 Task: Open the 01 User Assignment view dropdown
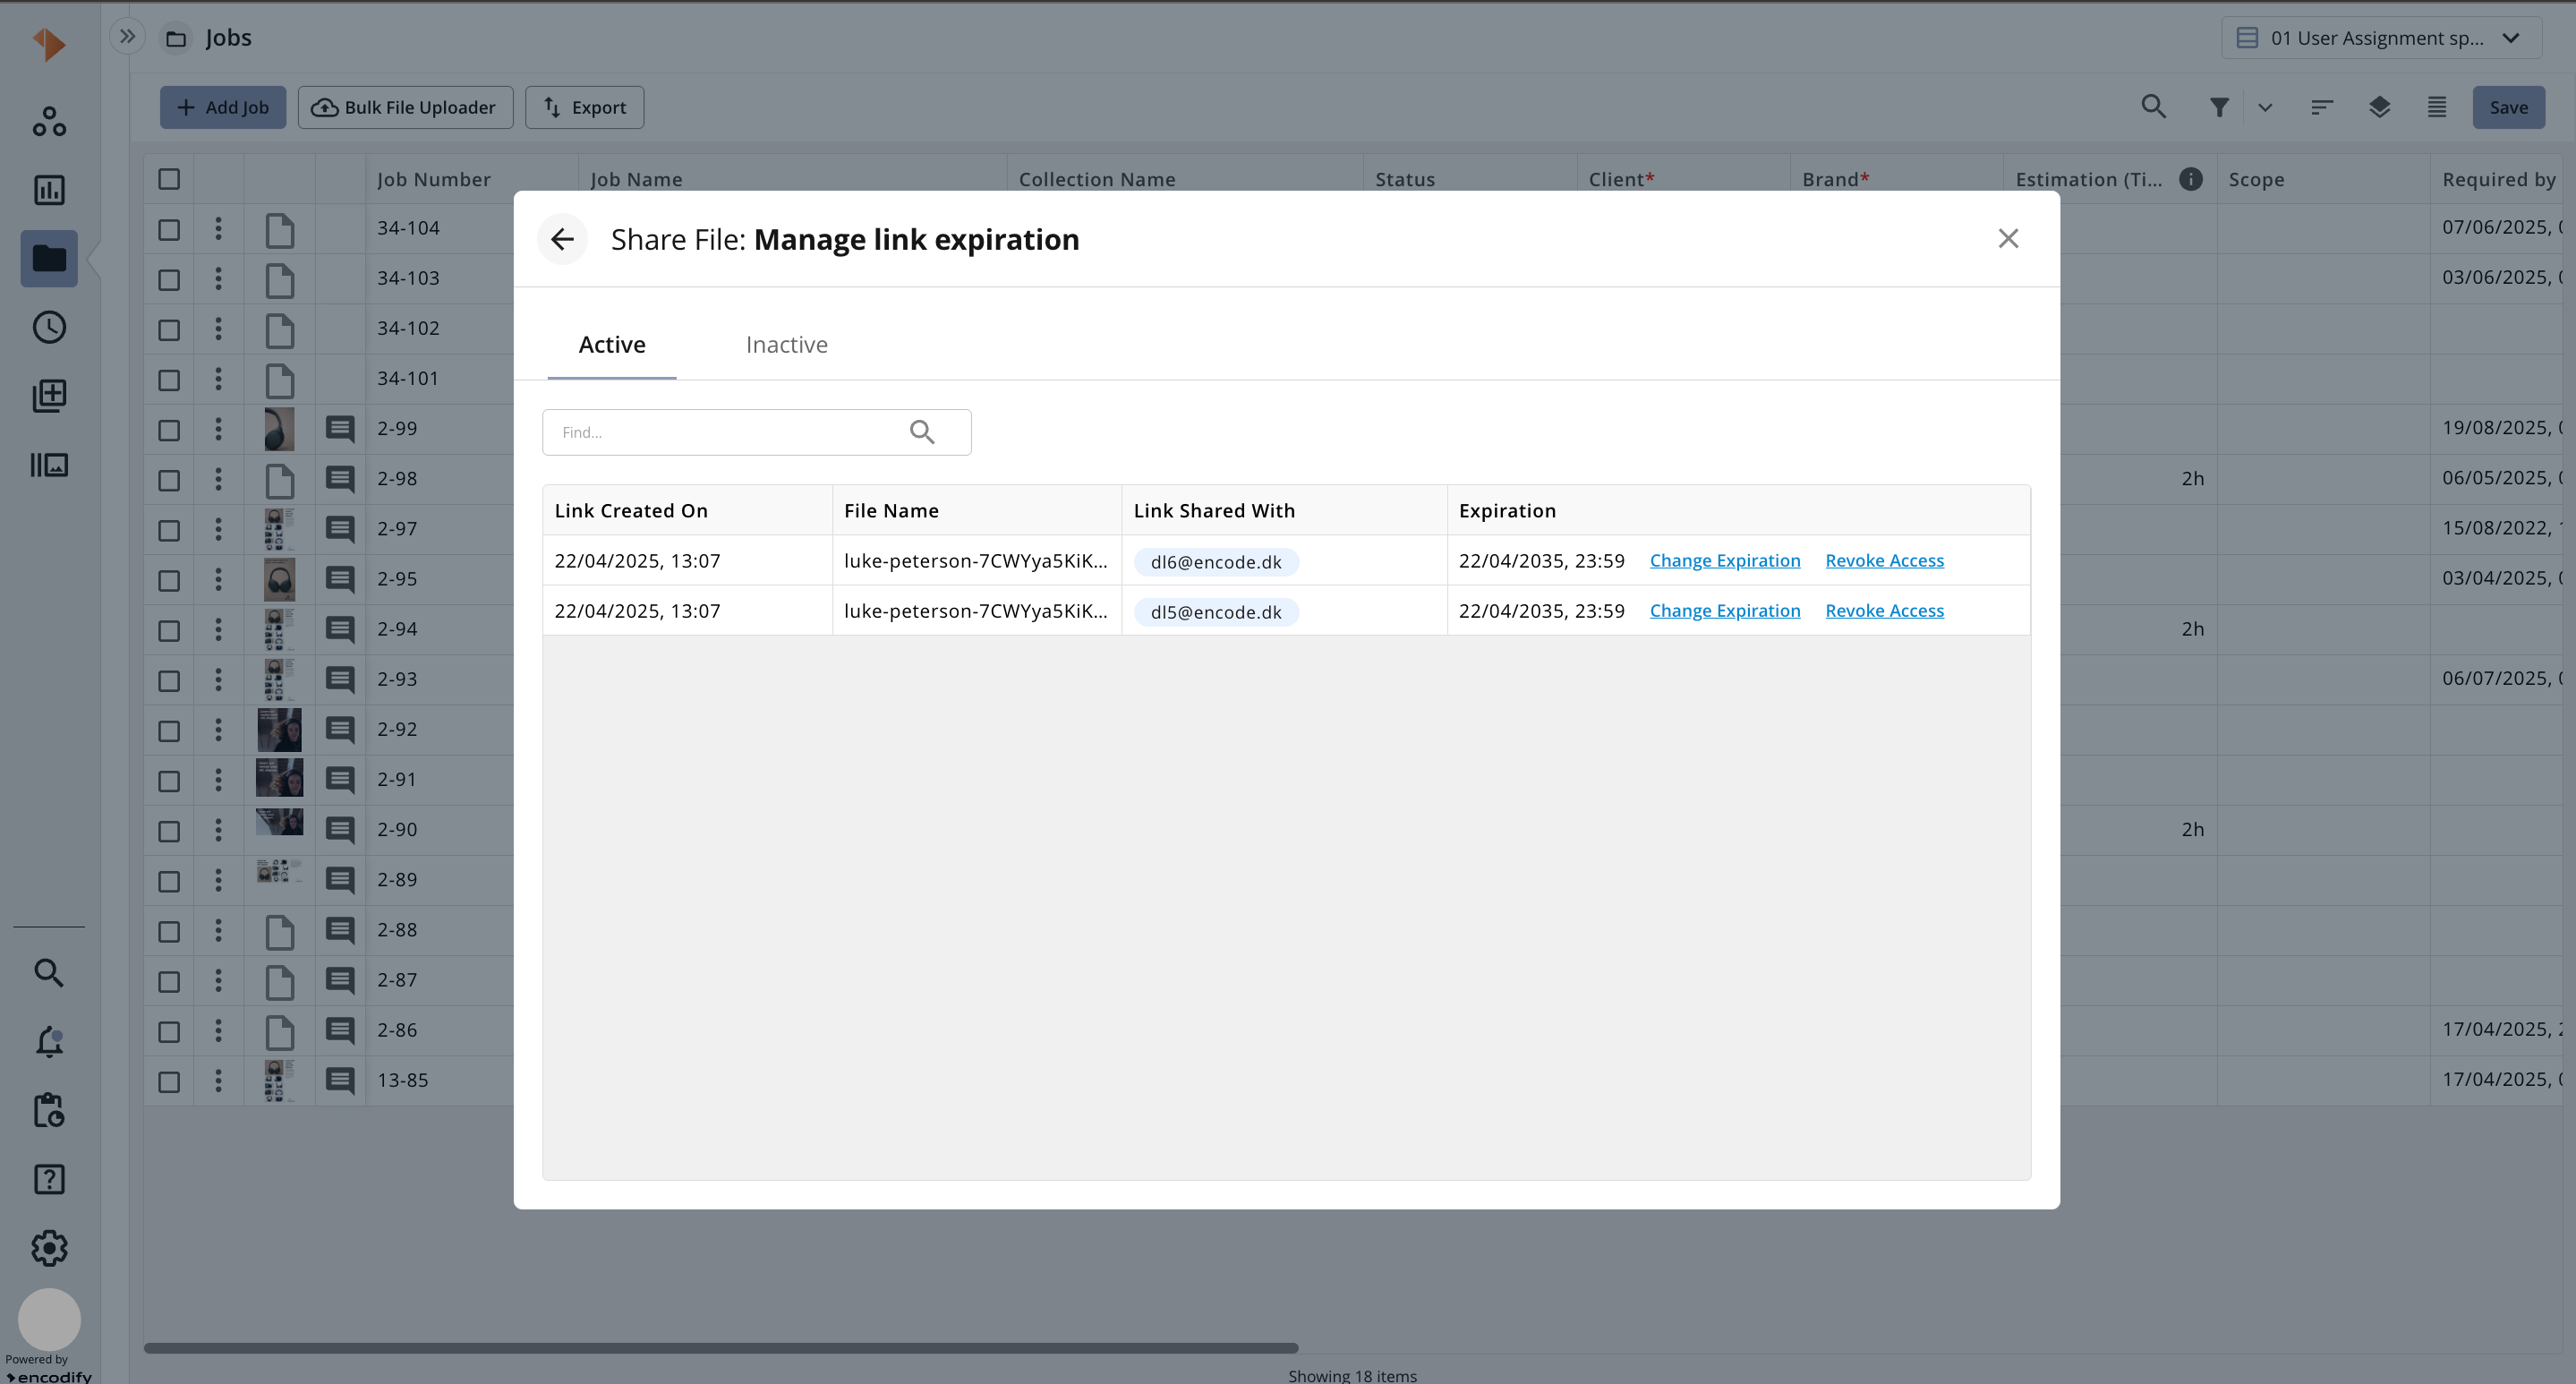point(2381,38)
